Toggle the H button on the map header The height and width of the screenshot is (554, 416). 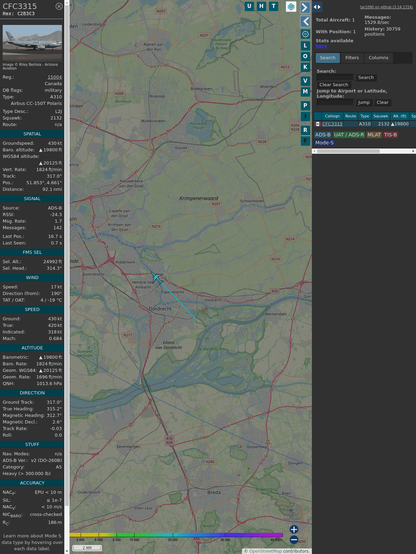click(261, 6)
